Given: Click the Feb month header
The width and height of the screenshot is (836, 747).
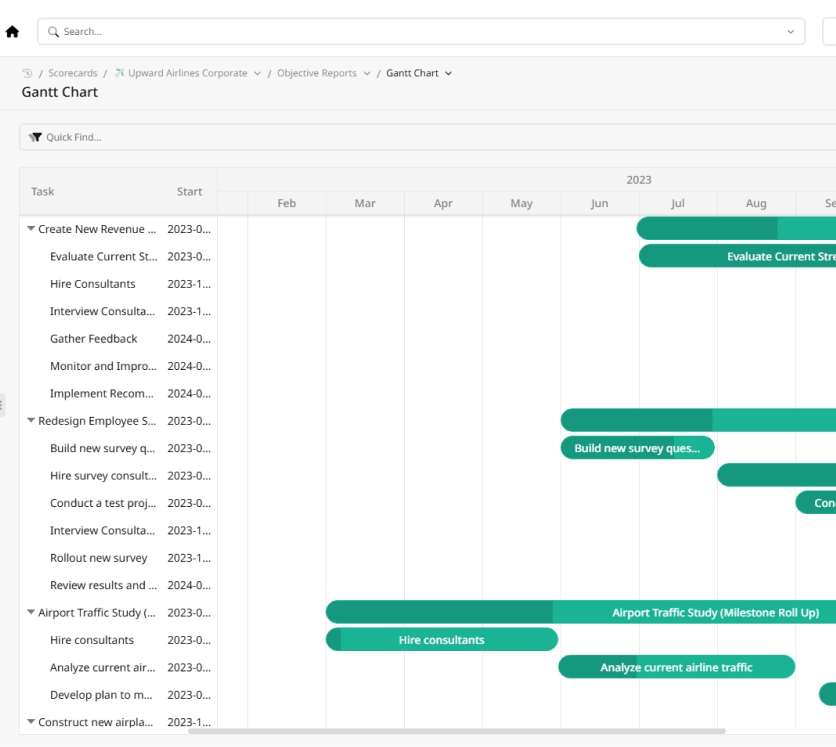Looking at the screenshot, I should click(x=287, y=203).
